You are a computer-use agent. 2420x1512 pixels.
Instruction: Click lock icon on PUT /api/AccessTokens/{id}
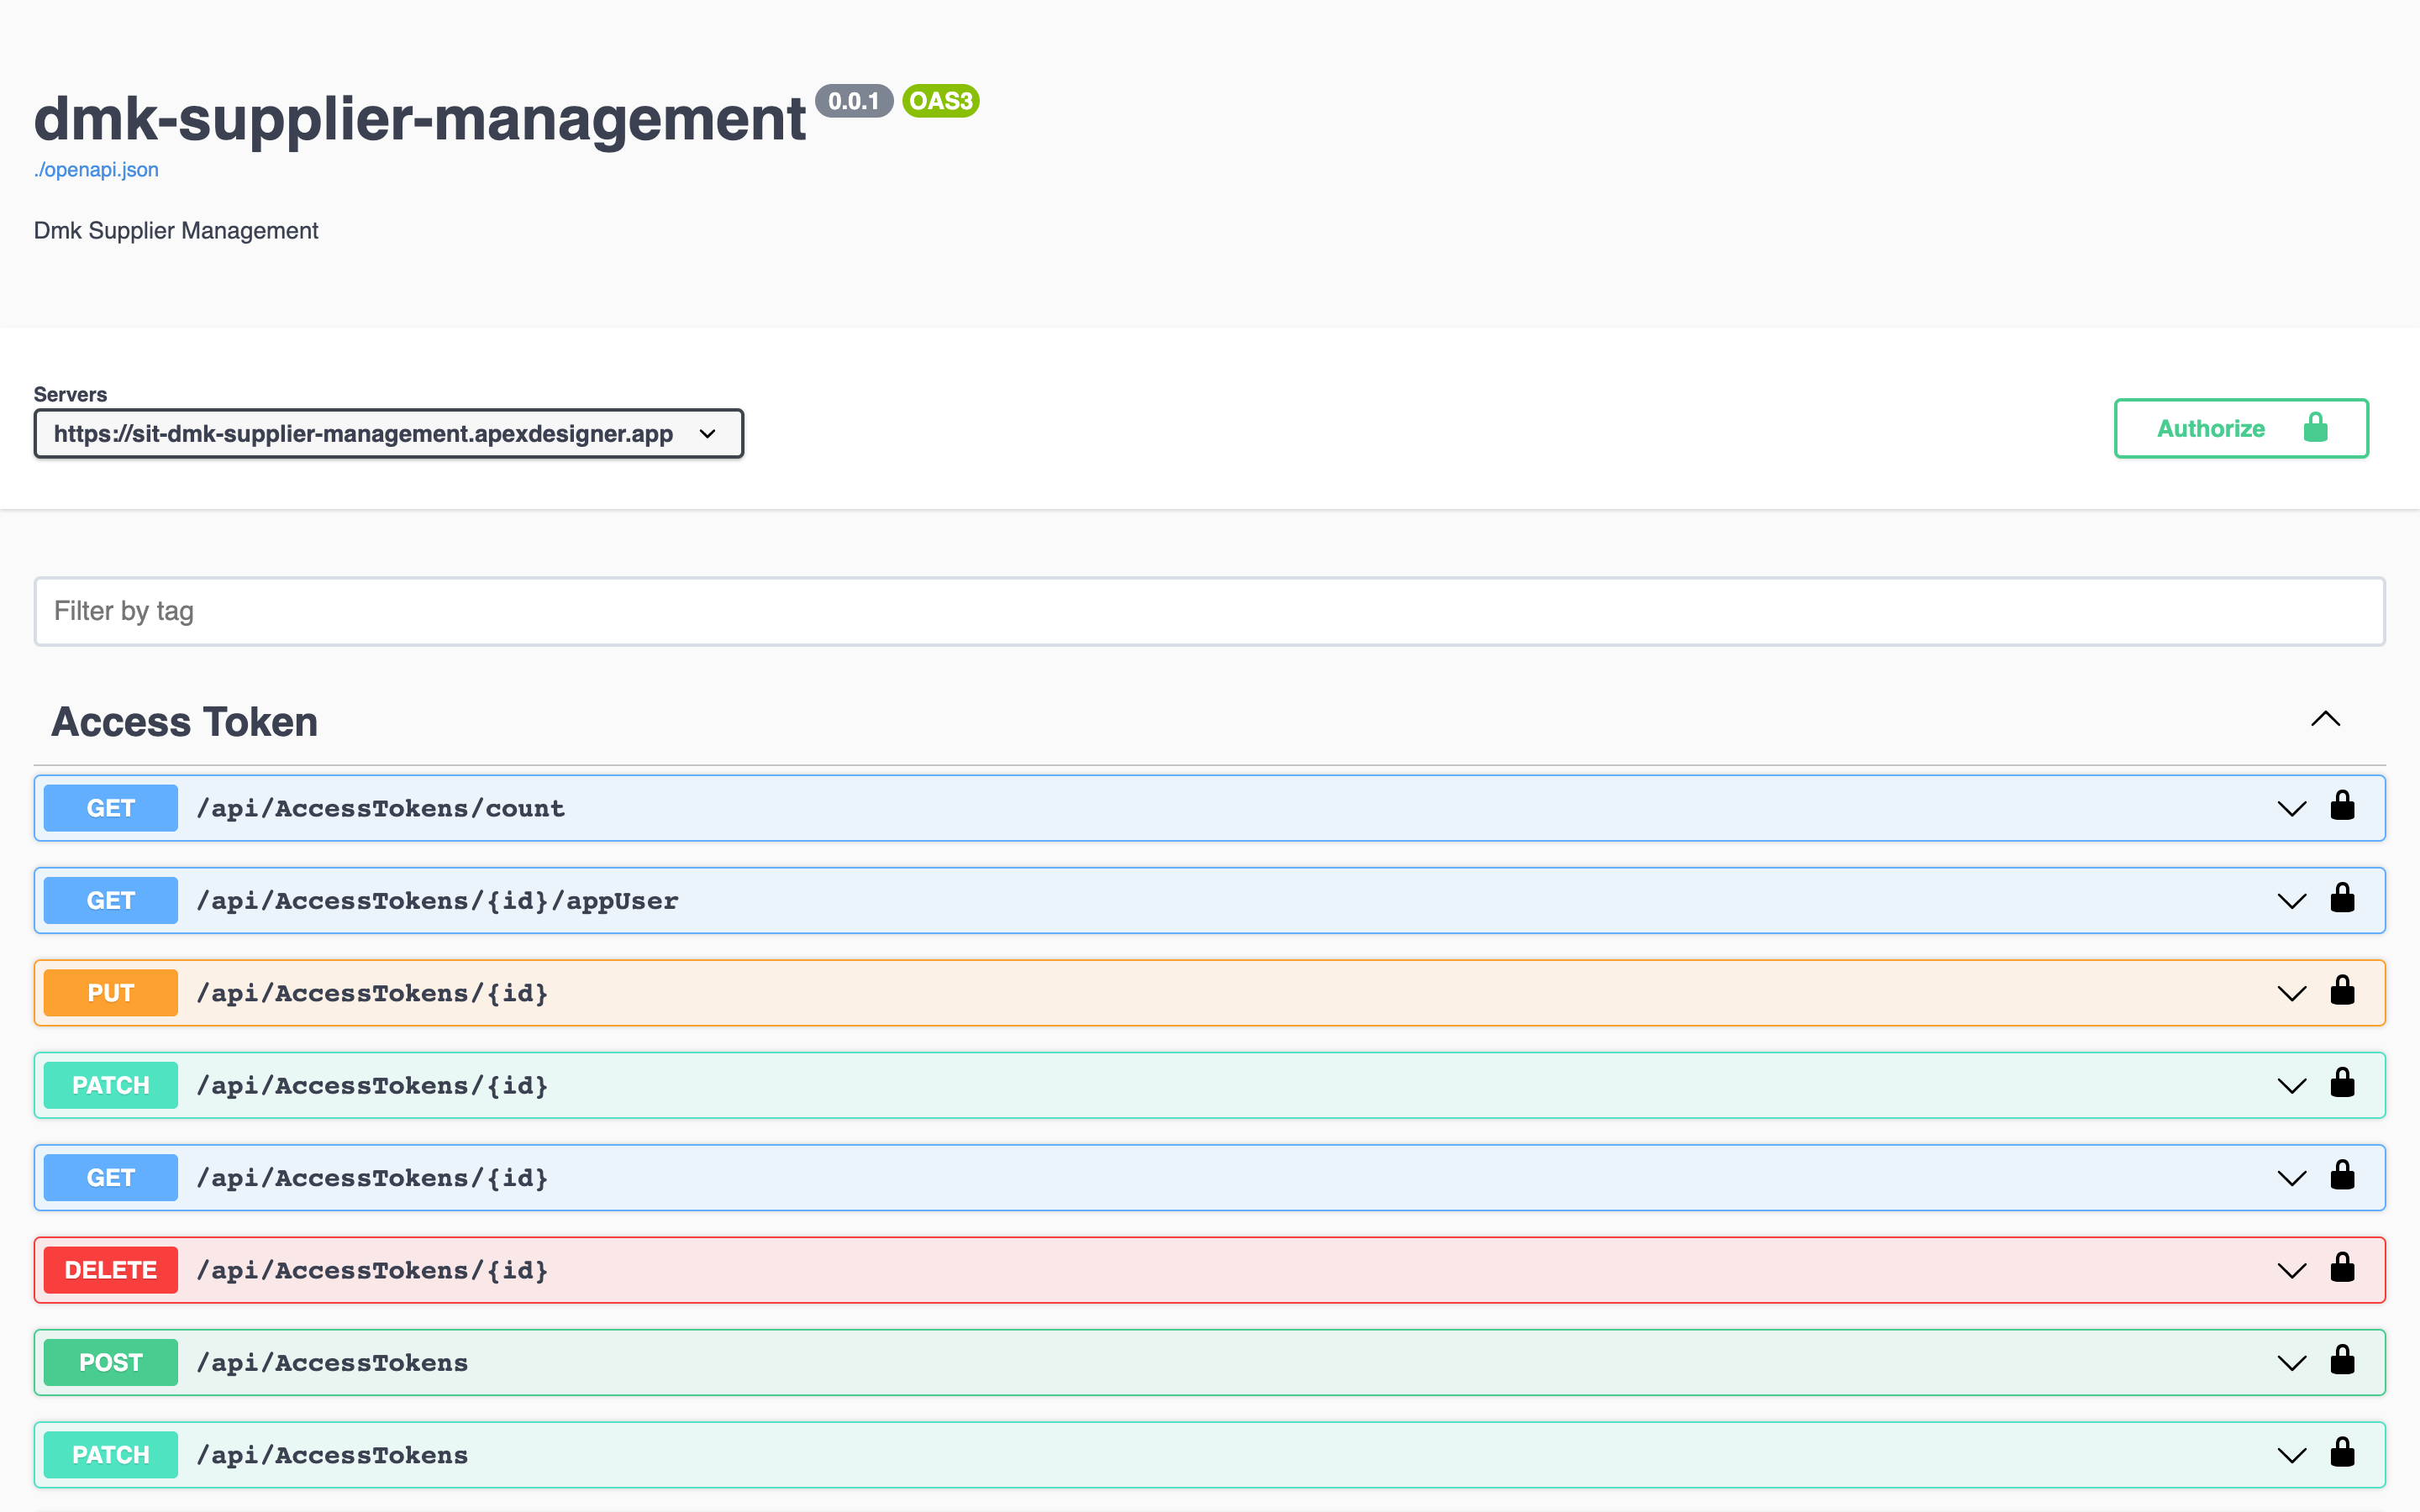[2342, 991]
